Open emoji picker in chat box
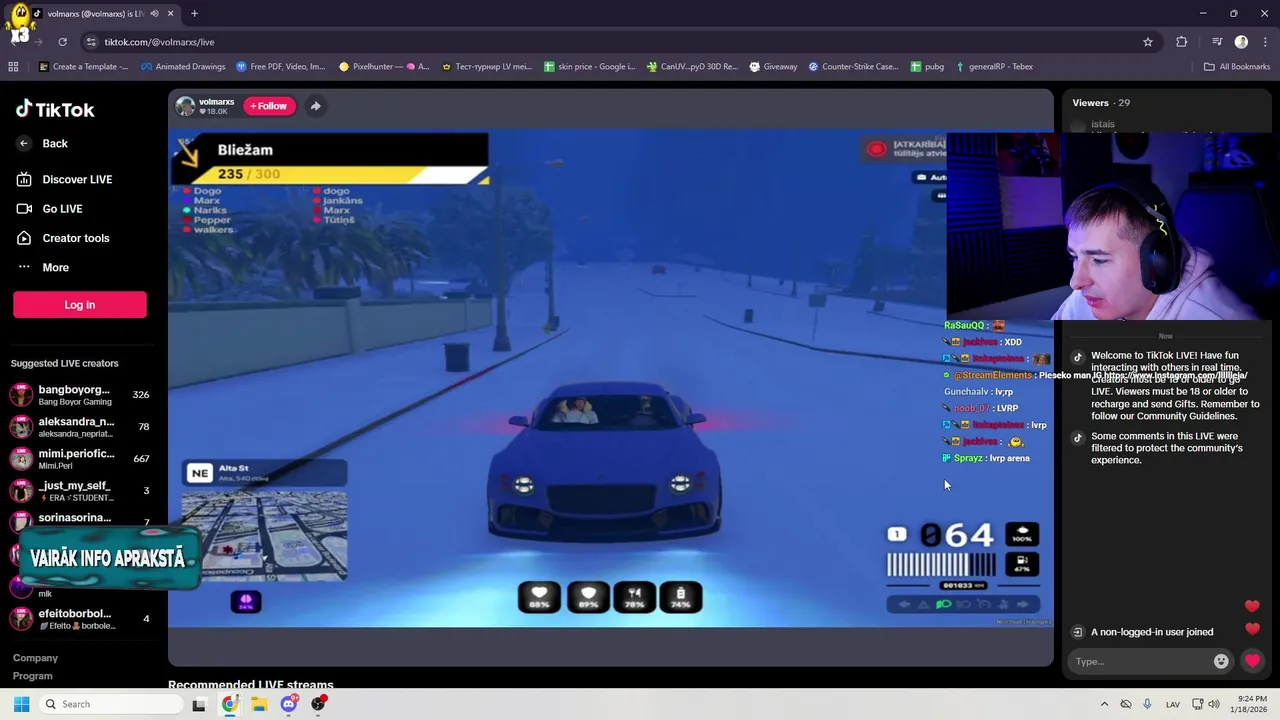 pos(1221,661)
